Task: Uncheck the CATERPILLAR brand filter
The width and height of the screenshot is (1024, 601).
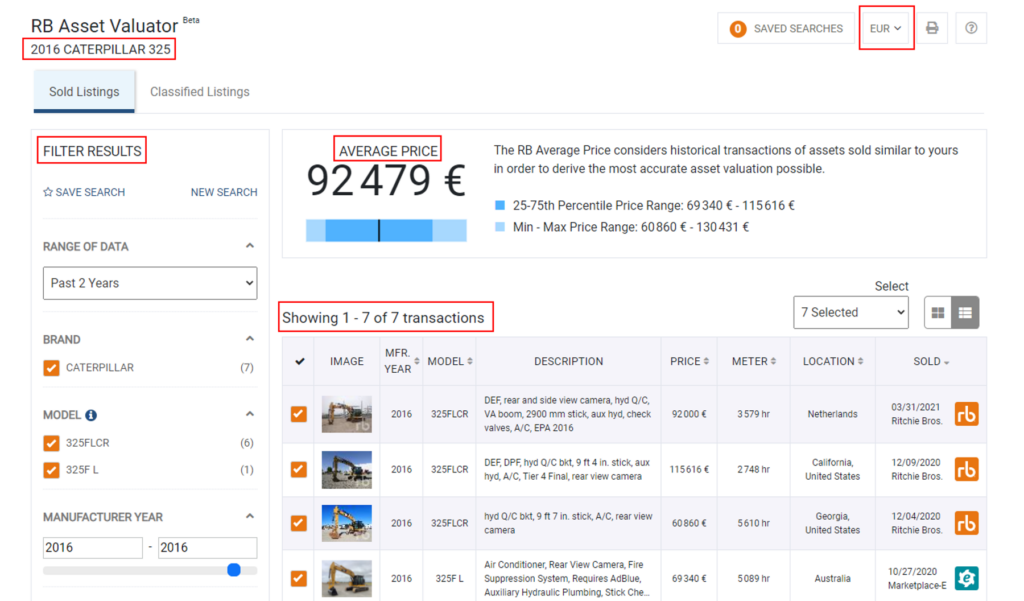Action: [51, 368]
